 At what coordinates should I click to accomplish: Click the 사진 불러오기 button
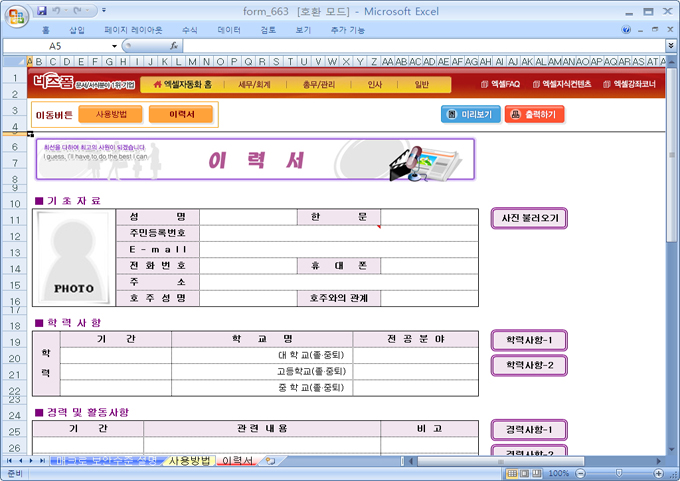click(x=529, y=218)
